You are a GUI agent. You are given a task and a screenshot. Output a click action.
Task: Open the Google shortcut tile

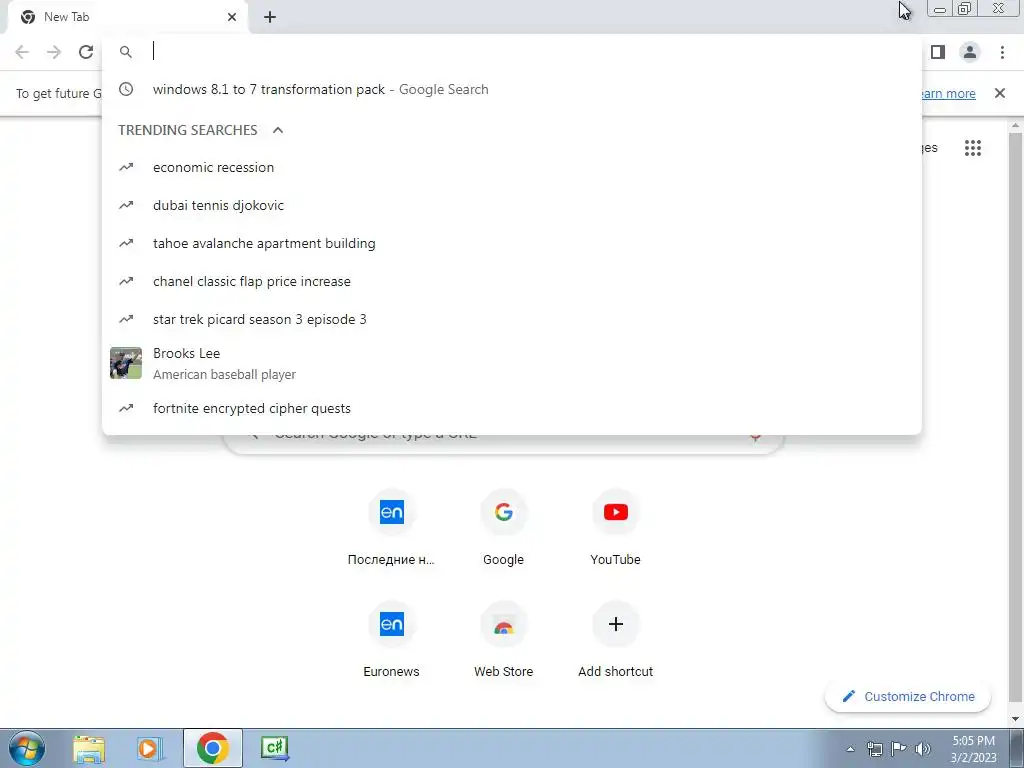504,528
